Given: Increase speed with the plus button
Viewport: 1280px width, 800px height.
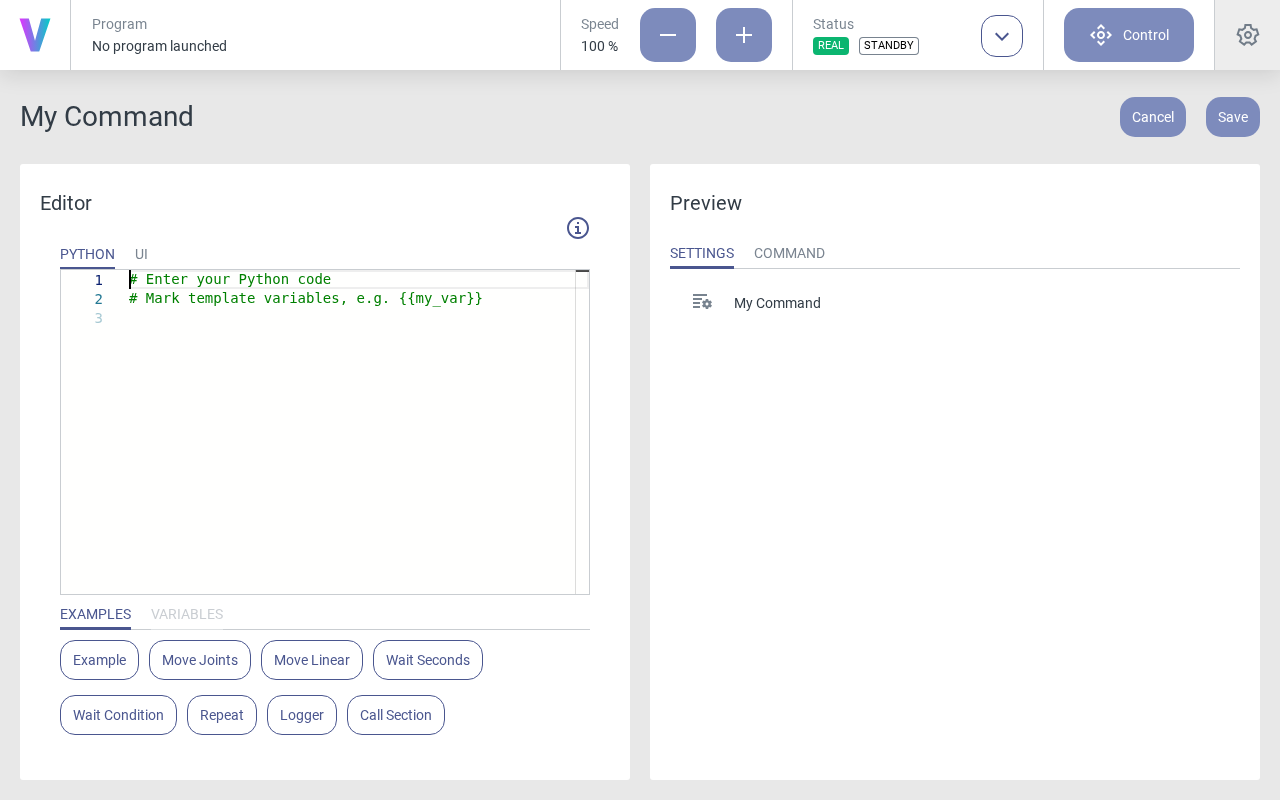Looking at the screenshot, I should [x=744, y=35].
